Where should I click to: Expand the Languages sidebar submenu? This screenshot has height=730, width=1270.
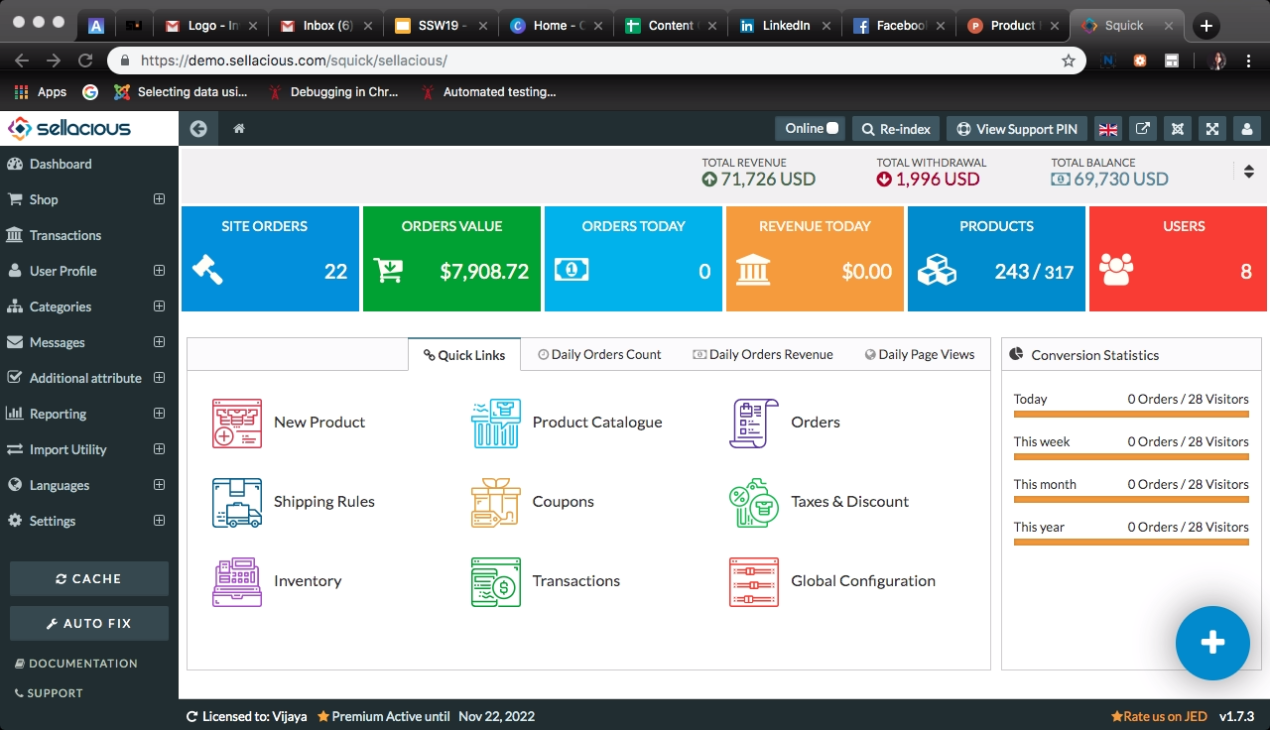[159, 485]
